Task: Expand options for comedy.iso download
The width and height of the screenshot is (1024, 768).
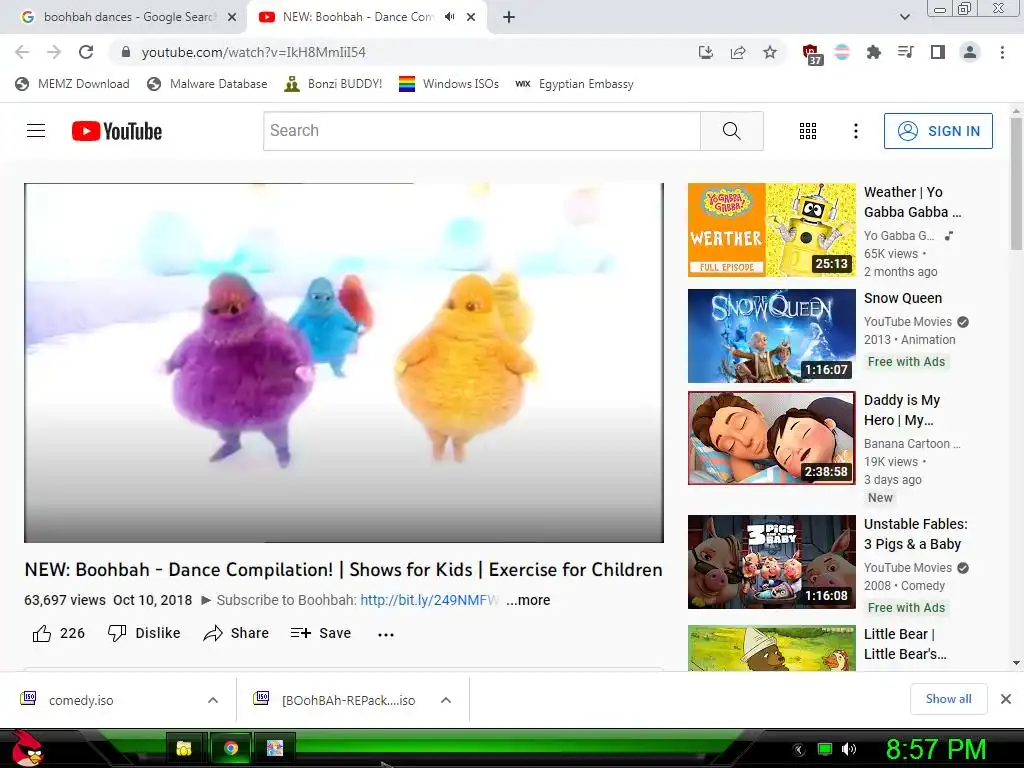Action: (x=213, y=700)
